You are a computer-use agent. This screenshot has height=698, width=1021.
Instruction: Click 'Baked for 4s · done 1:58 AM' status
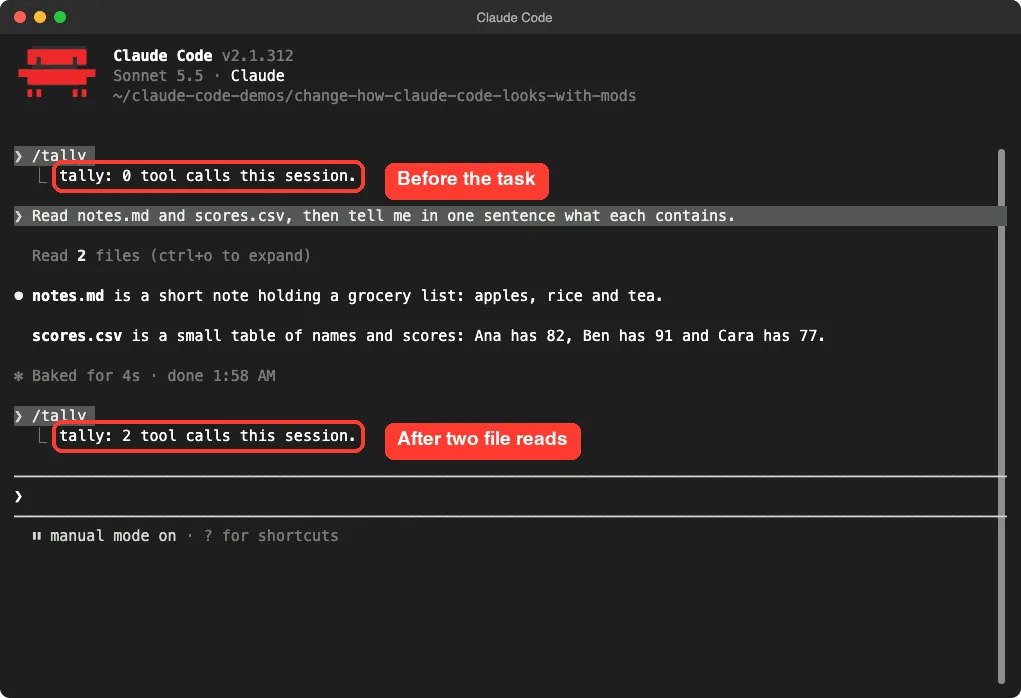pos(154,376)
